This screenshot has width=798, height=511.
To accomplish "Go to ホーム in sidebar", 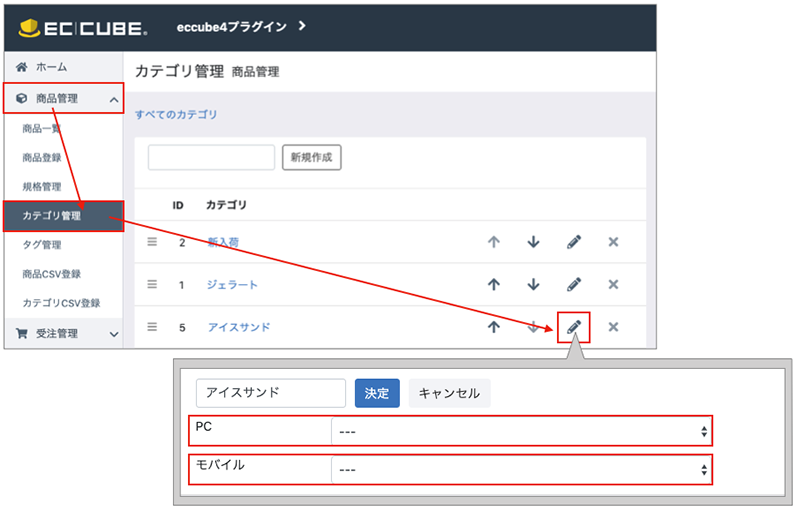I will coord(51,67).
